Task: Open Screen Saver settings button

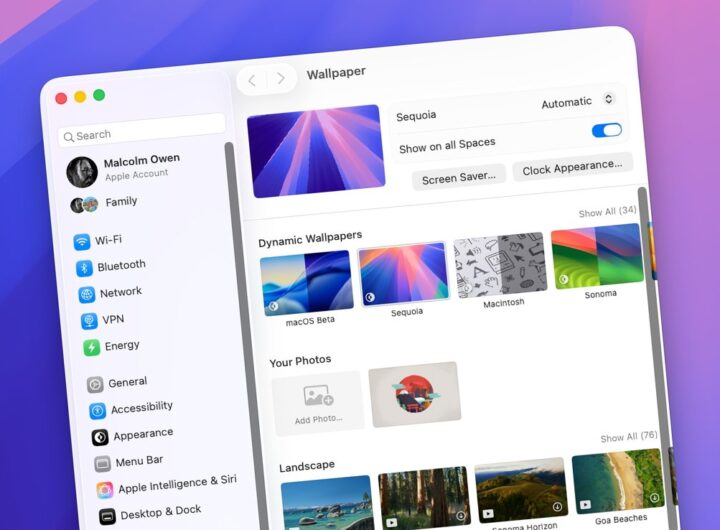Action: pos(458,177)
